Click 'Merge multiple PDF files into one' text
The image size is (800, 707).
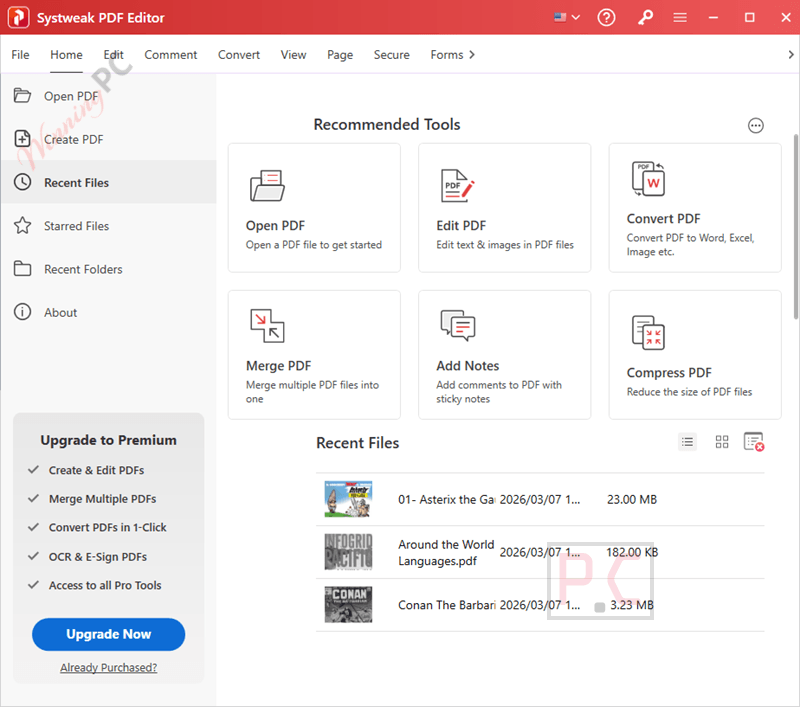pos(312,392)
